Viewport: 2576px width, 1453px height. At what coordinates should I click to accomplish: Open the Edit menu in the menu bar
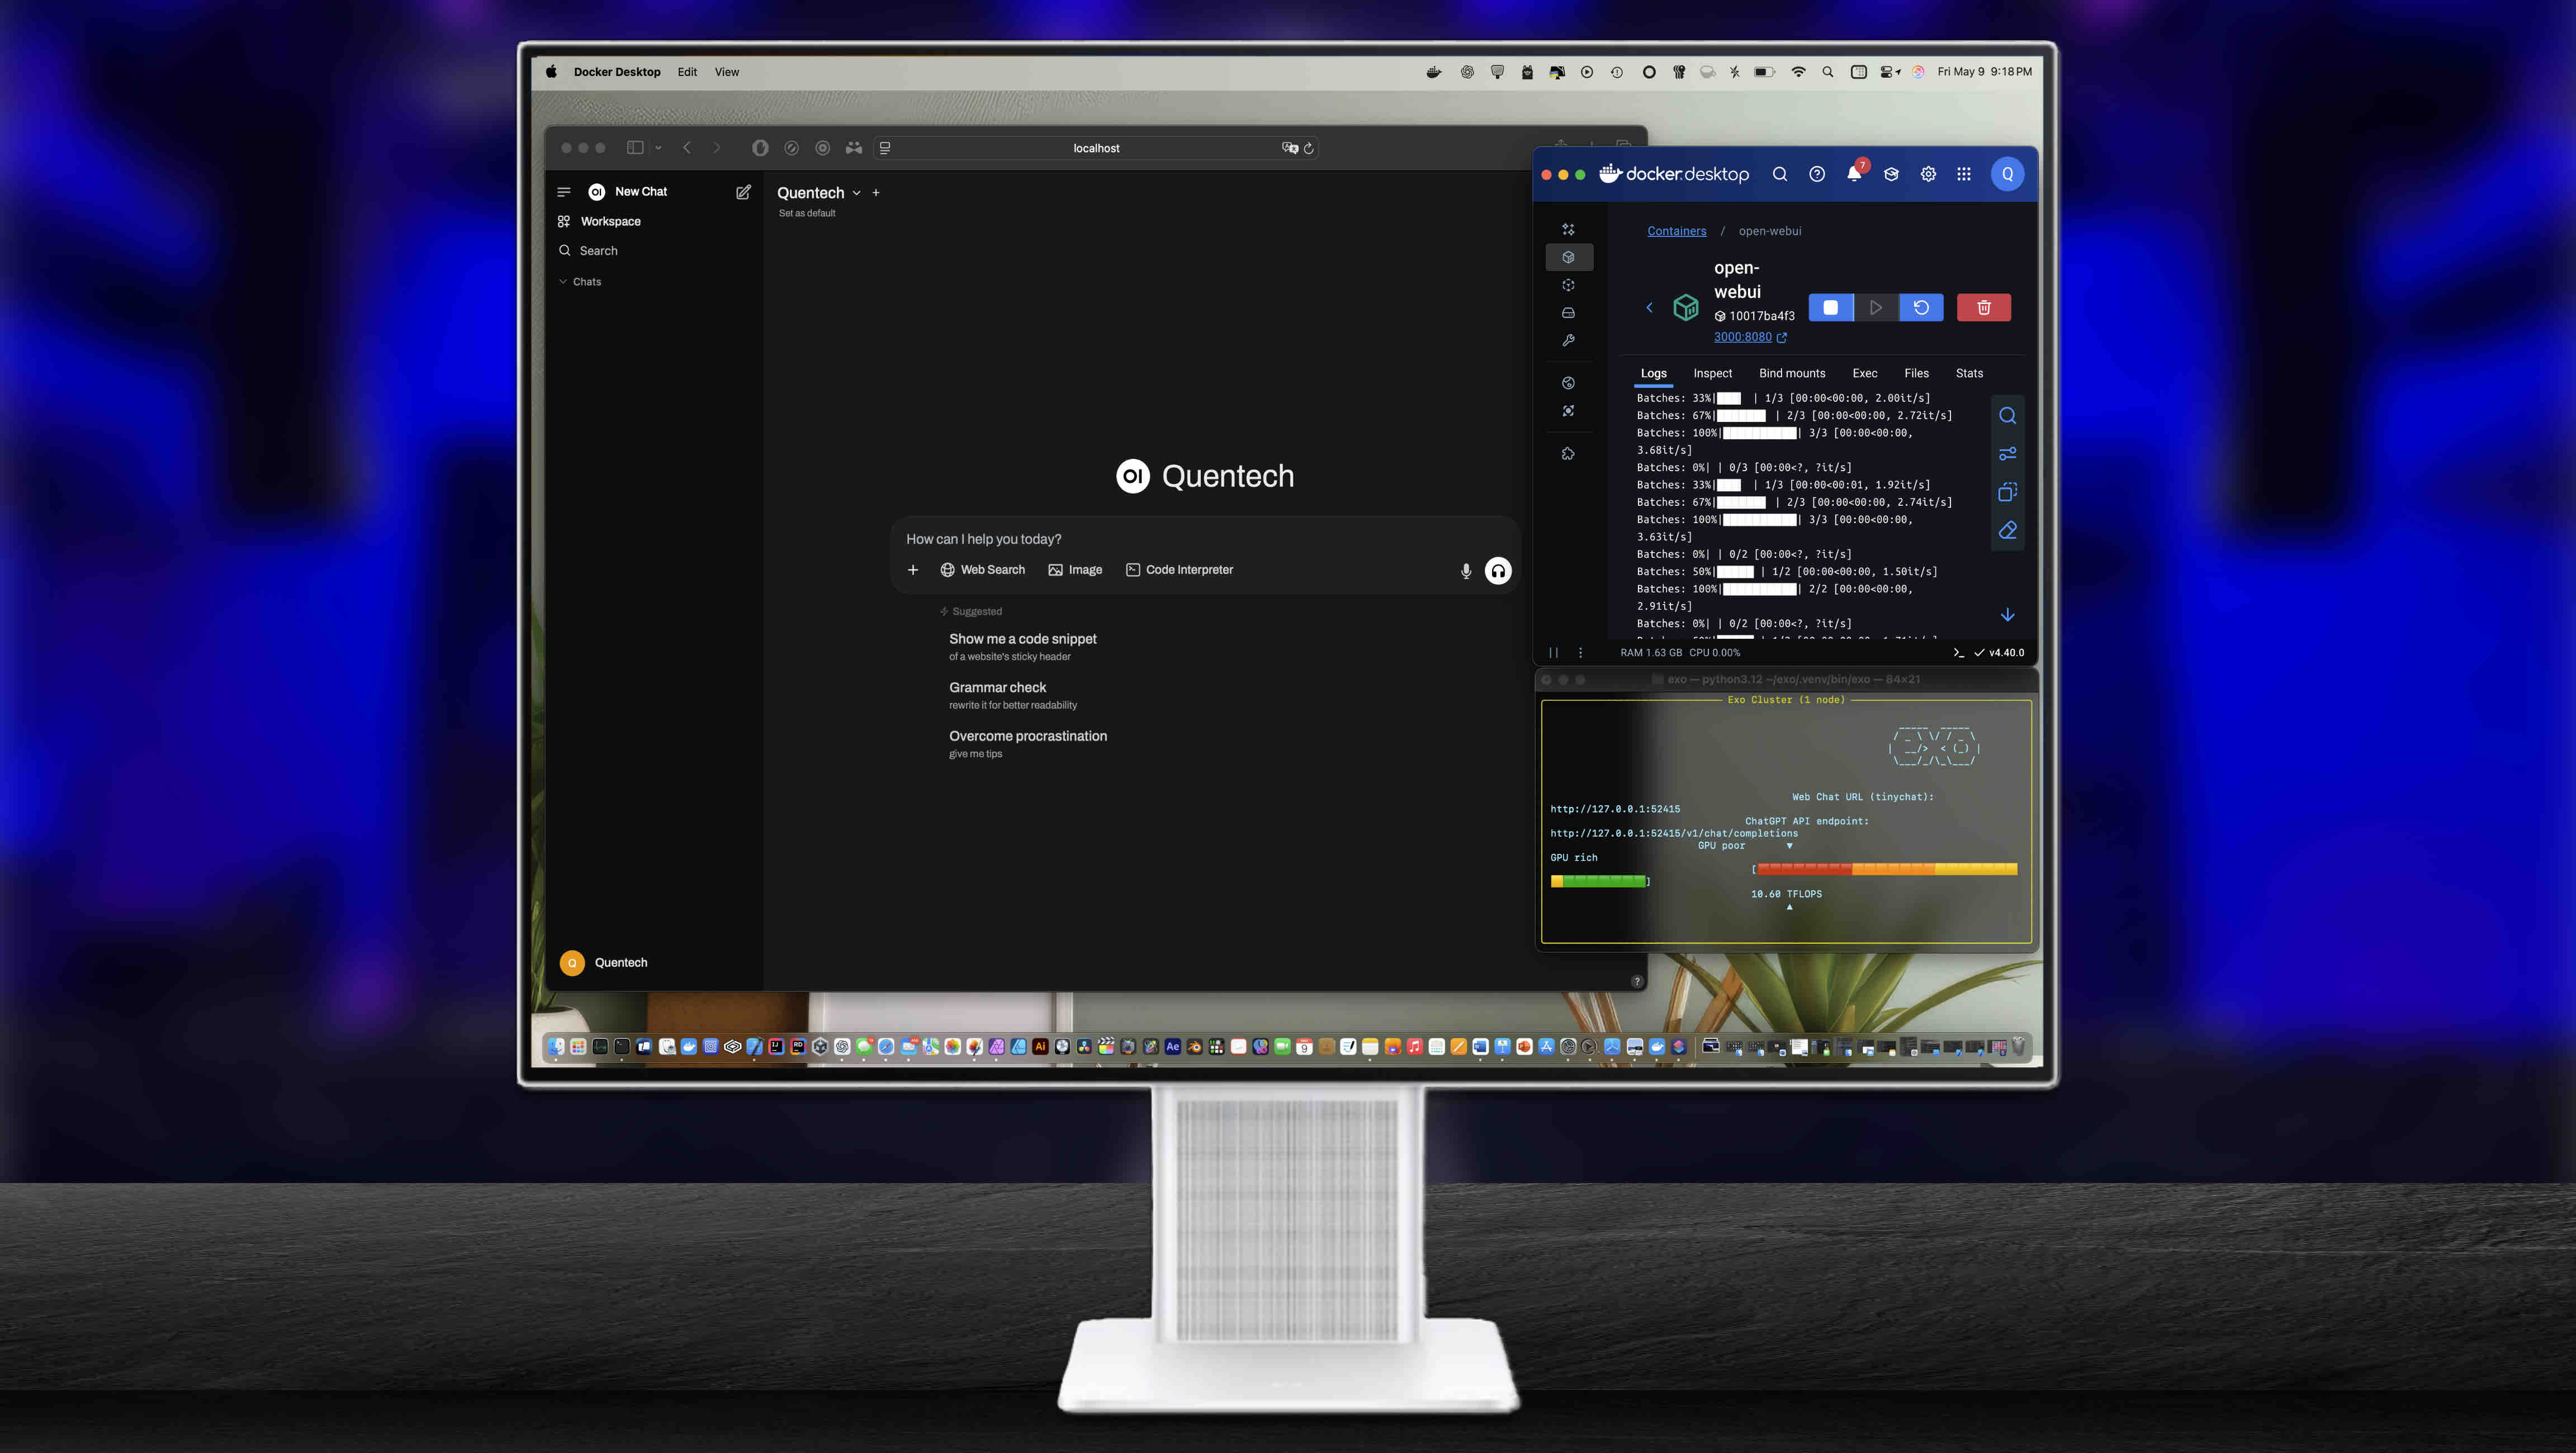click(x=687, y=72)
